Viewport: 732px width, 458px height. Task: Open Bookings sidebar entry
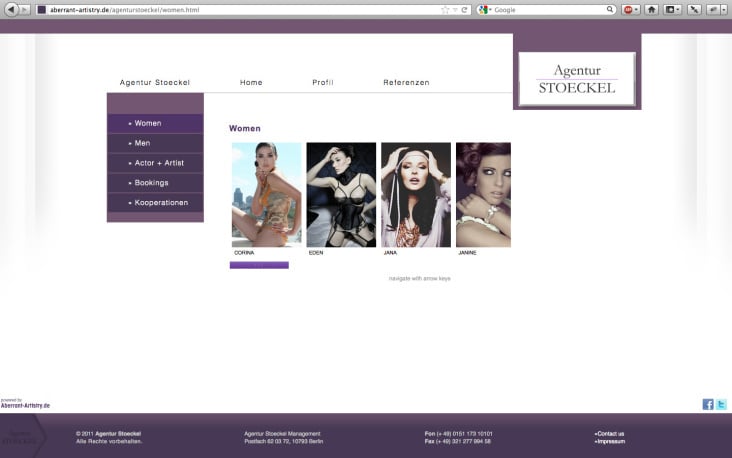[155, 183]
